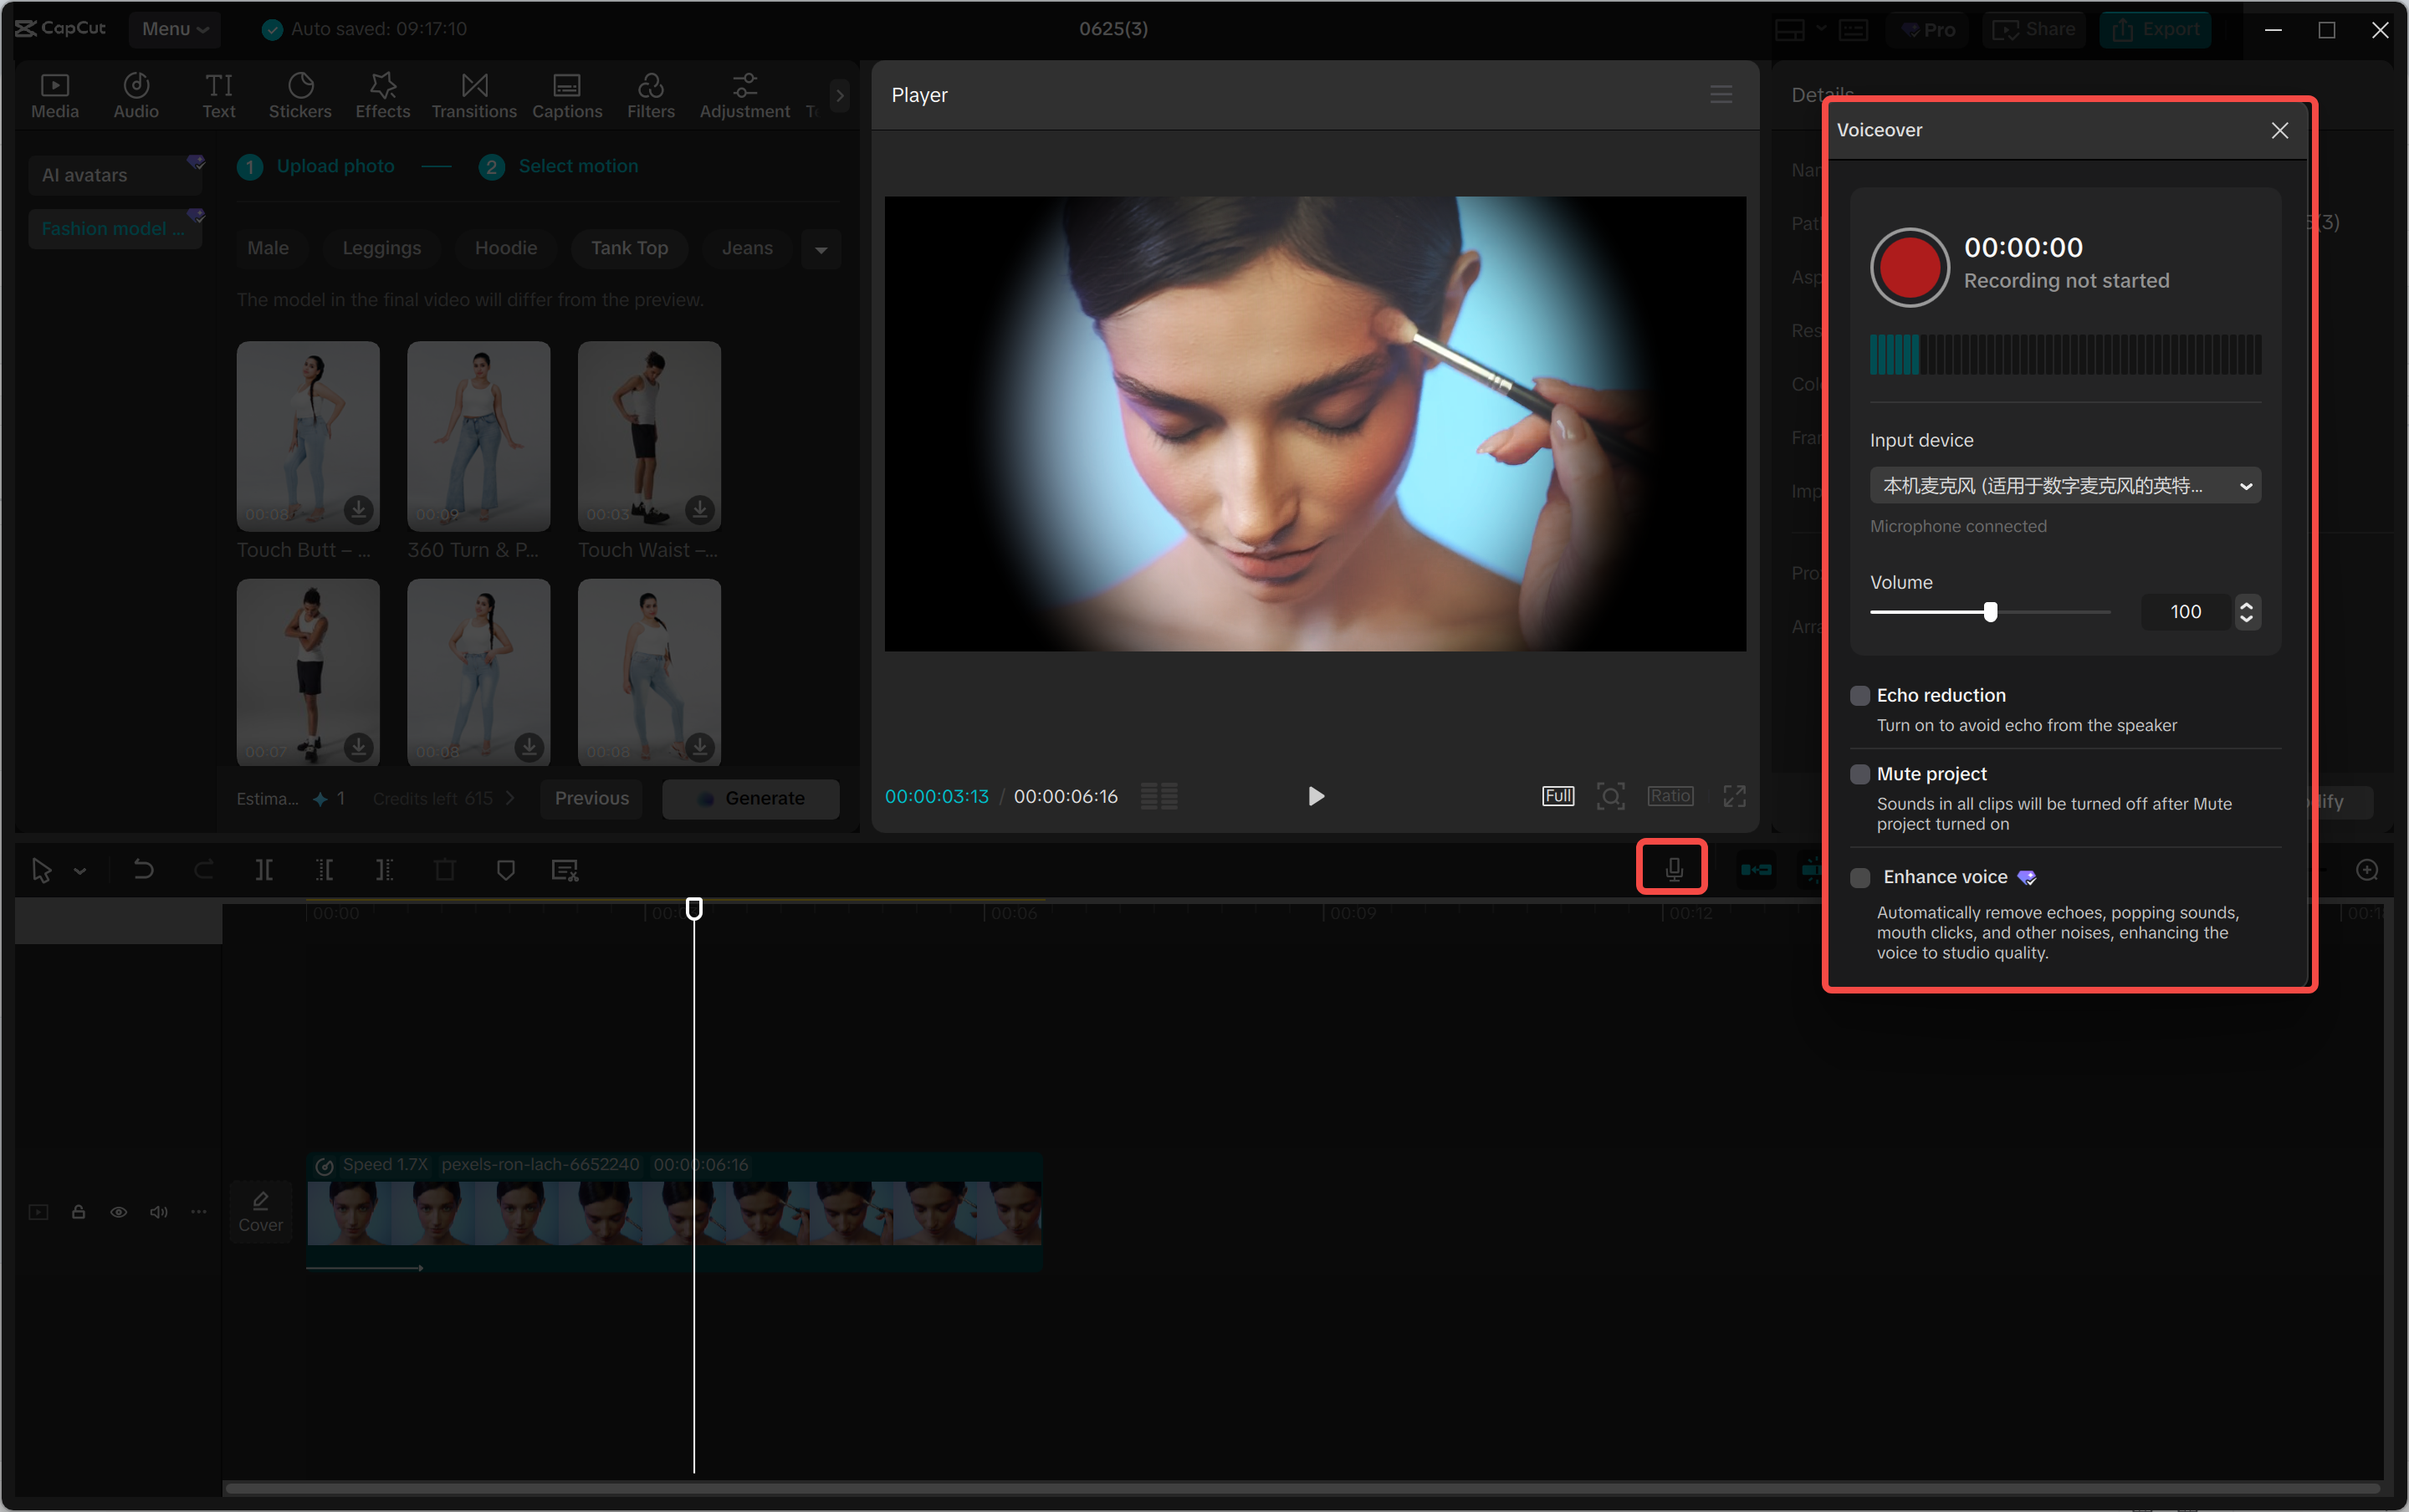Undo the last edit
This screenshot has height=1512, width=2409.
144,869
